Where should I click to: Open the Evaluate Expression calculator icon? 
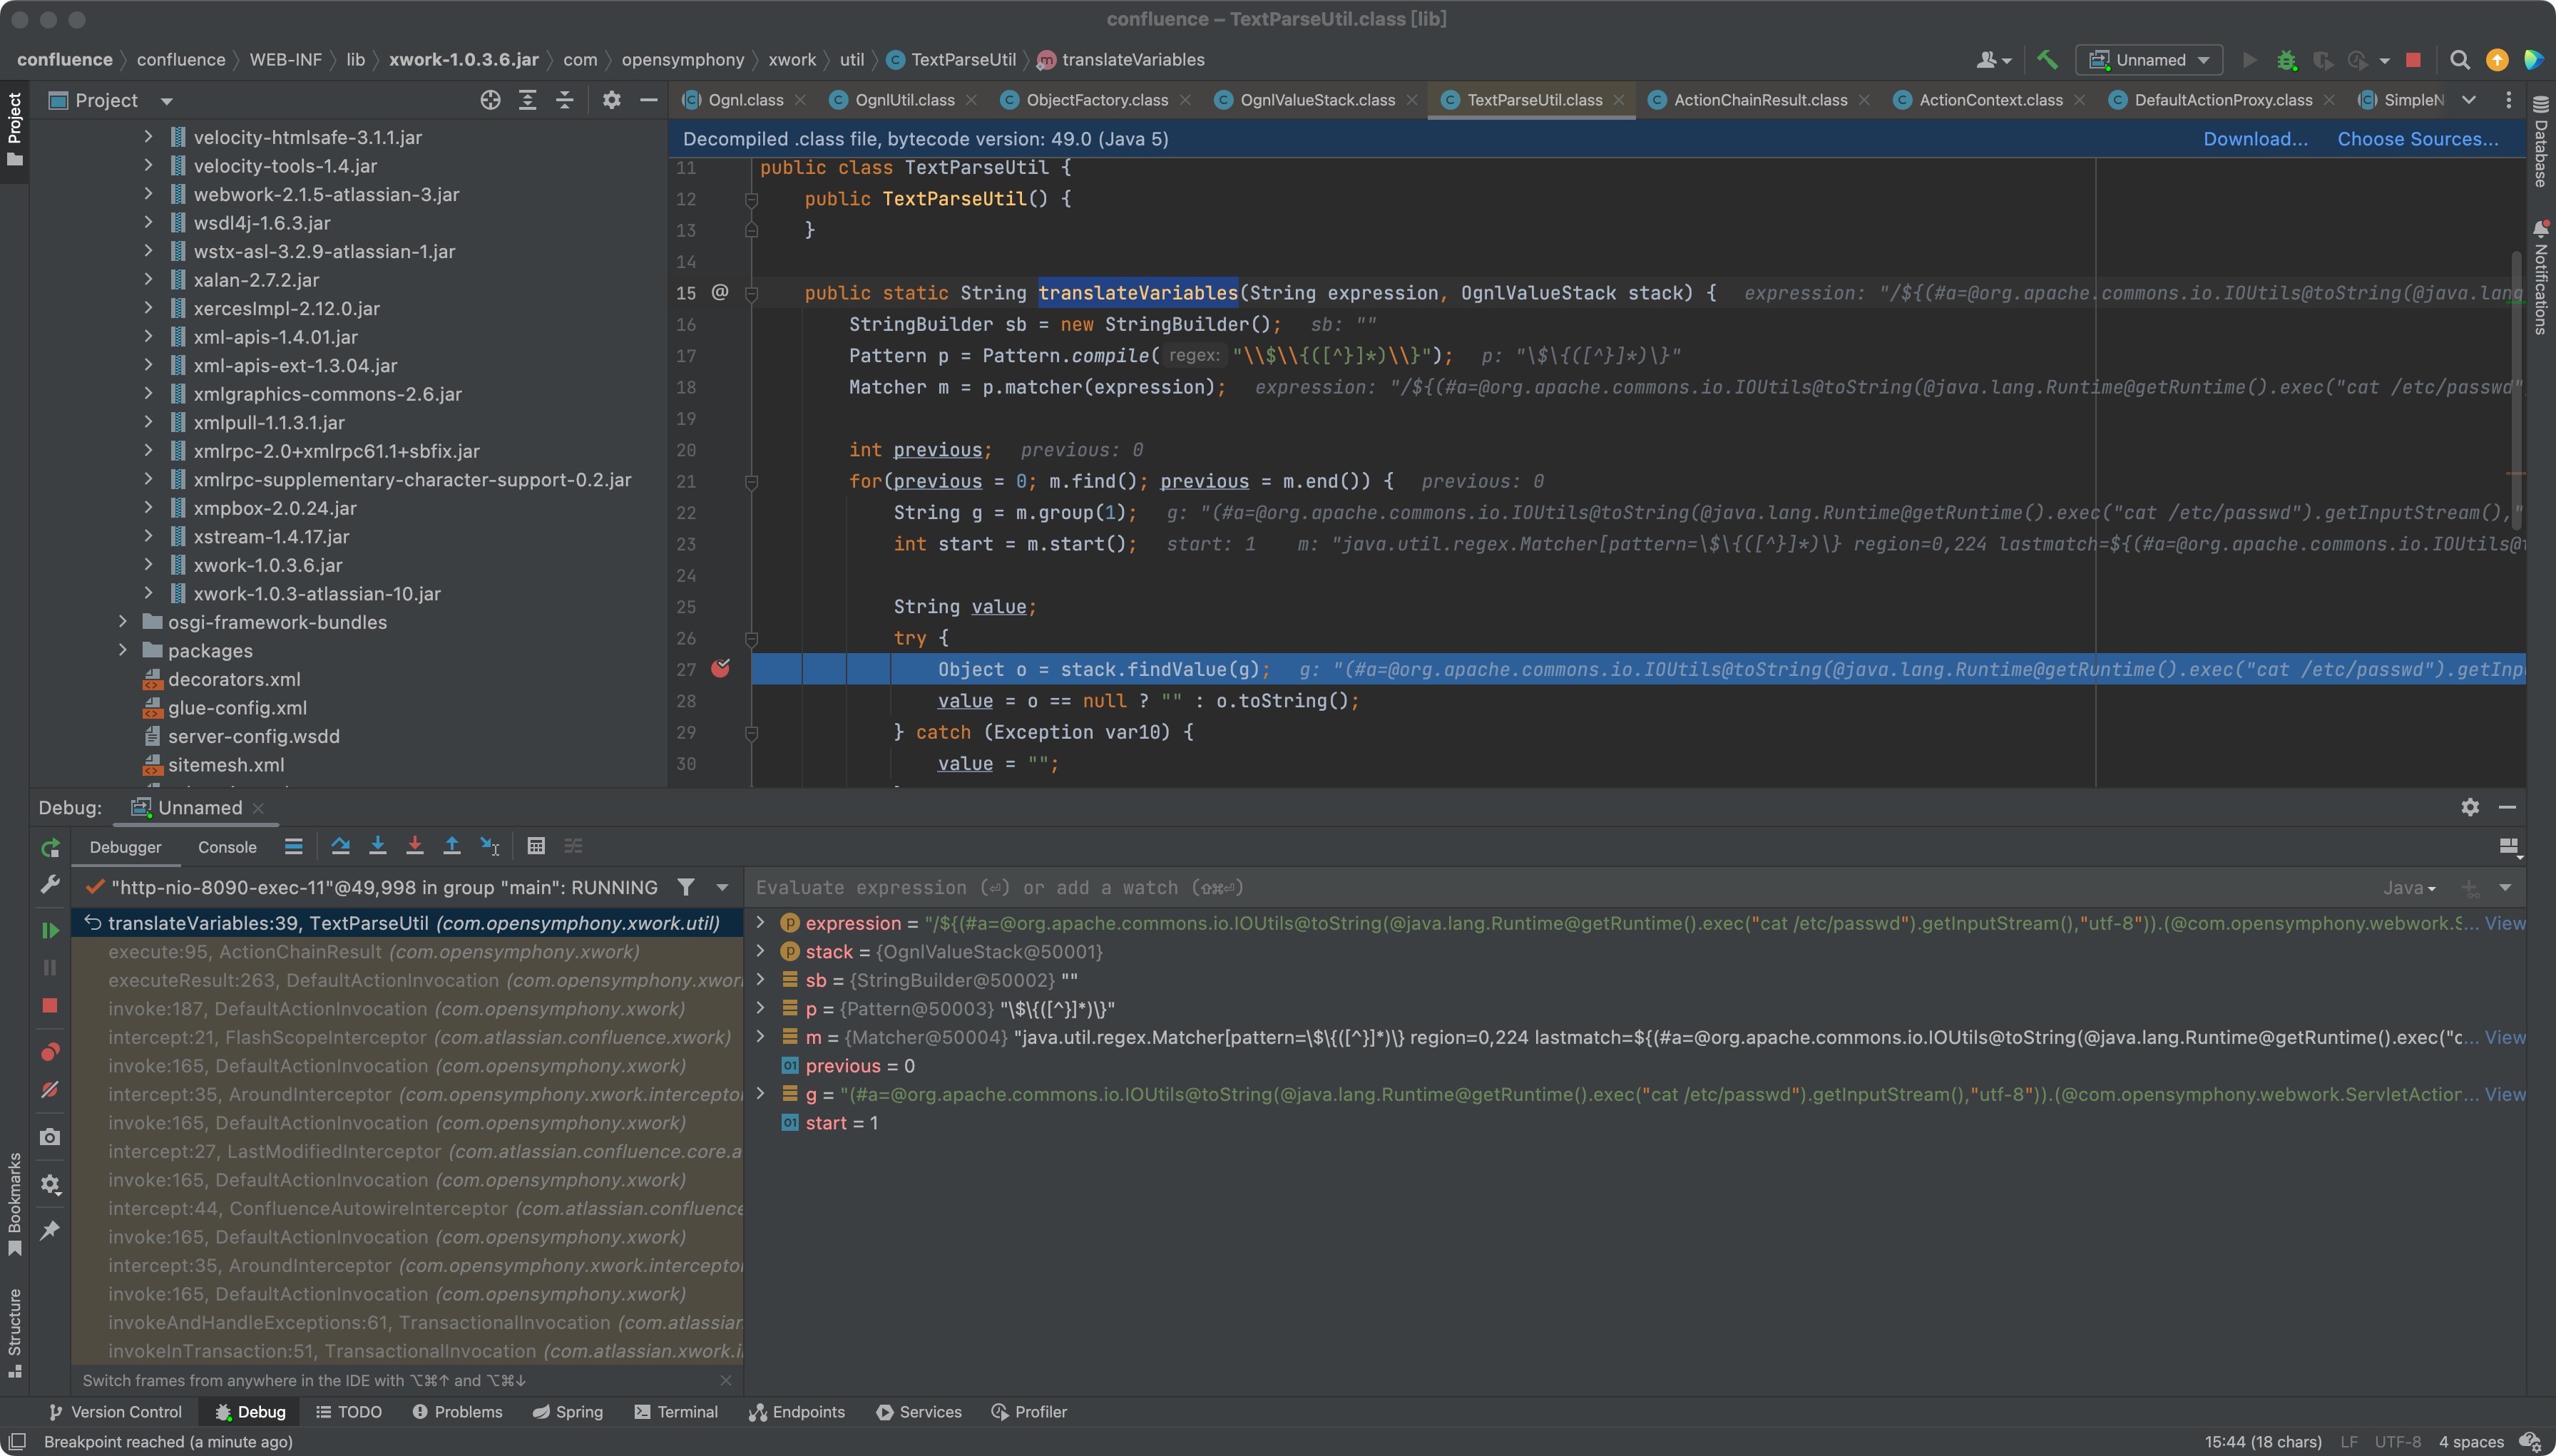pyautogui.click(x=536, y=846)
